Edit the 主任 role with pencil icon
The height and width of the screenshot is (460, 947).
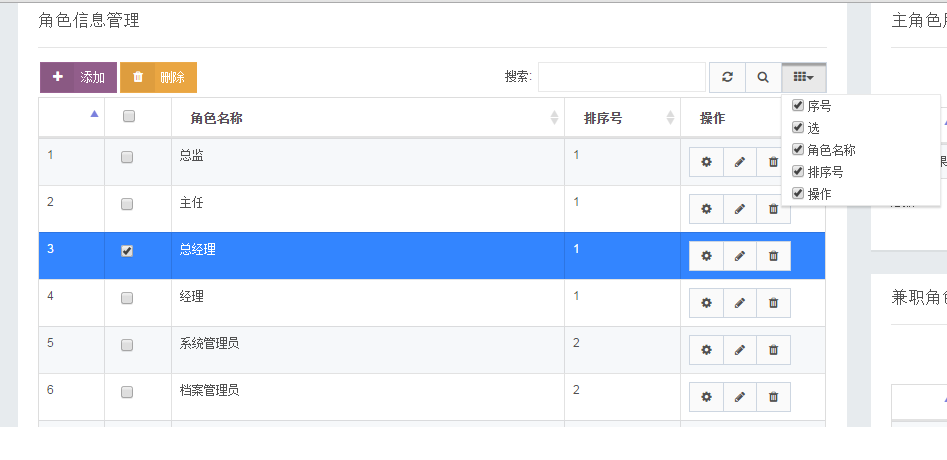tap(740, 209)
